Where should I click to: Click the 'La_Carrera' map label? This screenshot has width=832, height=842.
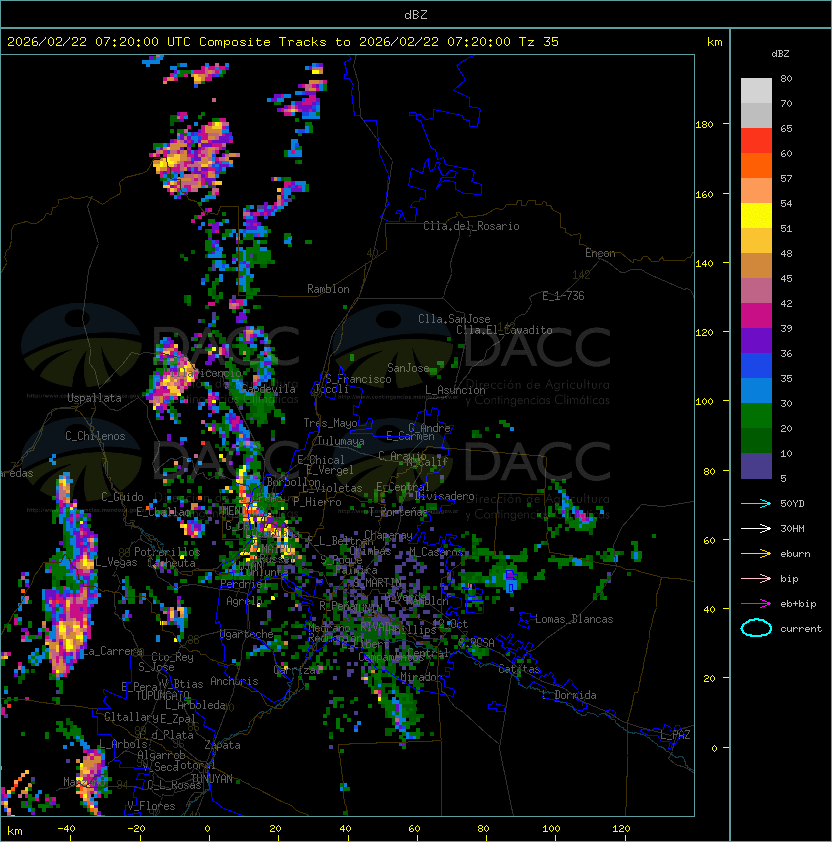coord(113,651)
